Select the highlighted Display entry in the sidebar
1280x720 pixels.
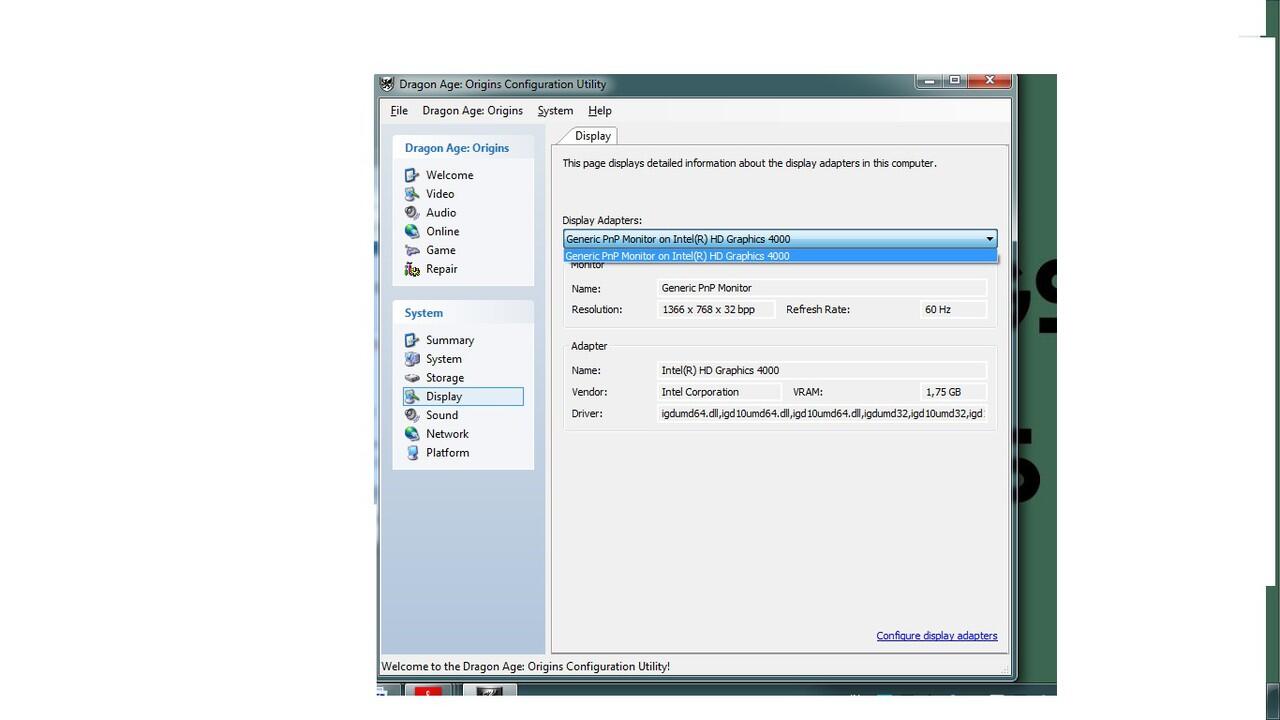pos(463,396)
